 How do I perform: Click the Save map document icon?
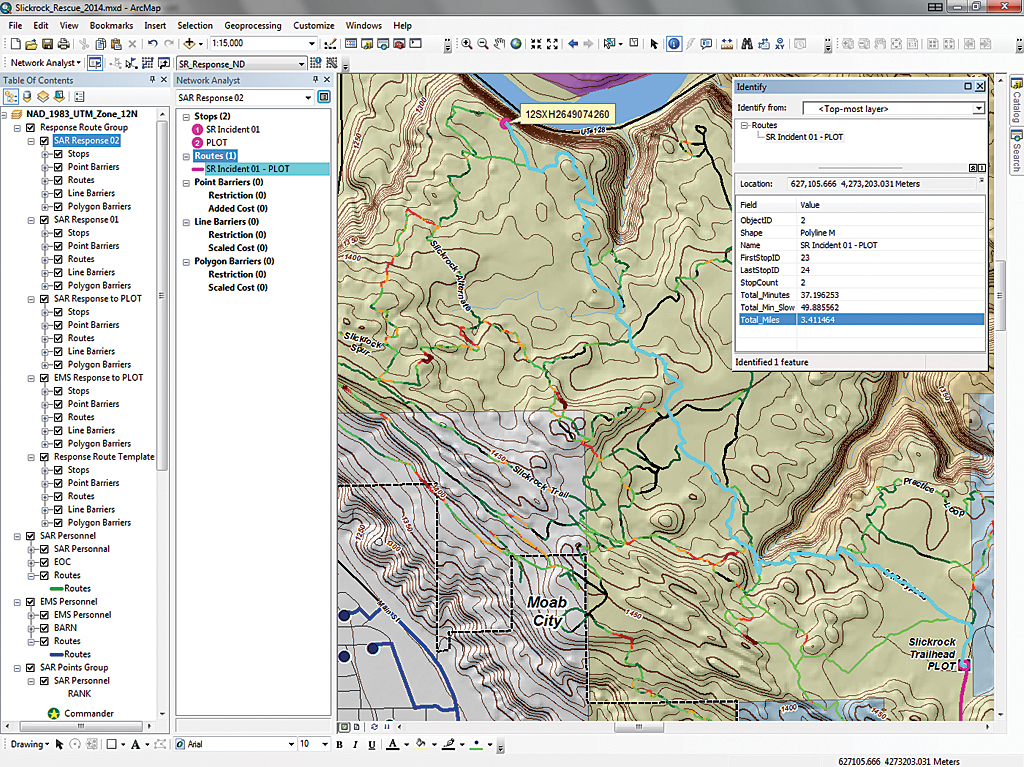point(47,44)
